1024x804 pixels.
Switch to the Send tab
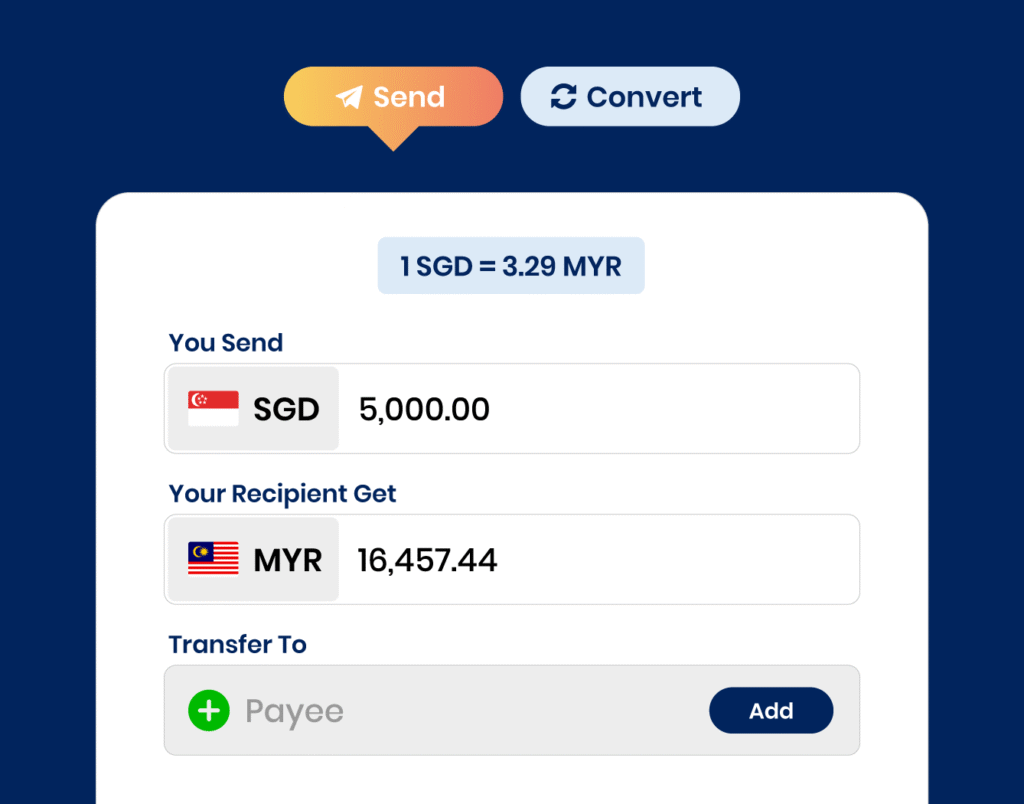pos(393,97)
